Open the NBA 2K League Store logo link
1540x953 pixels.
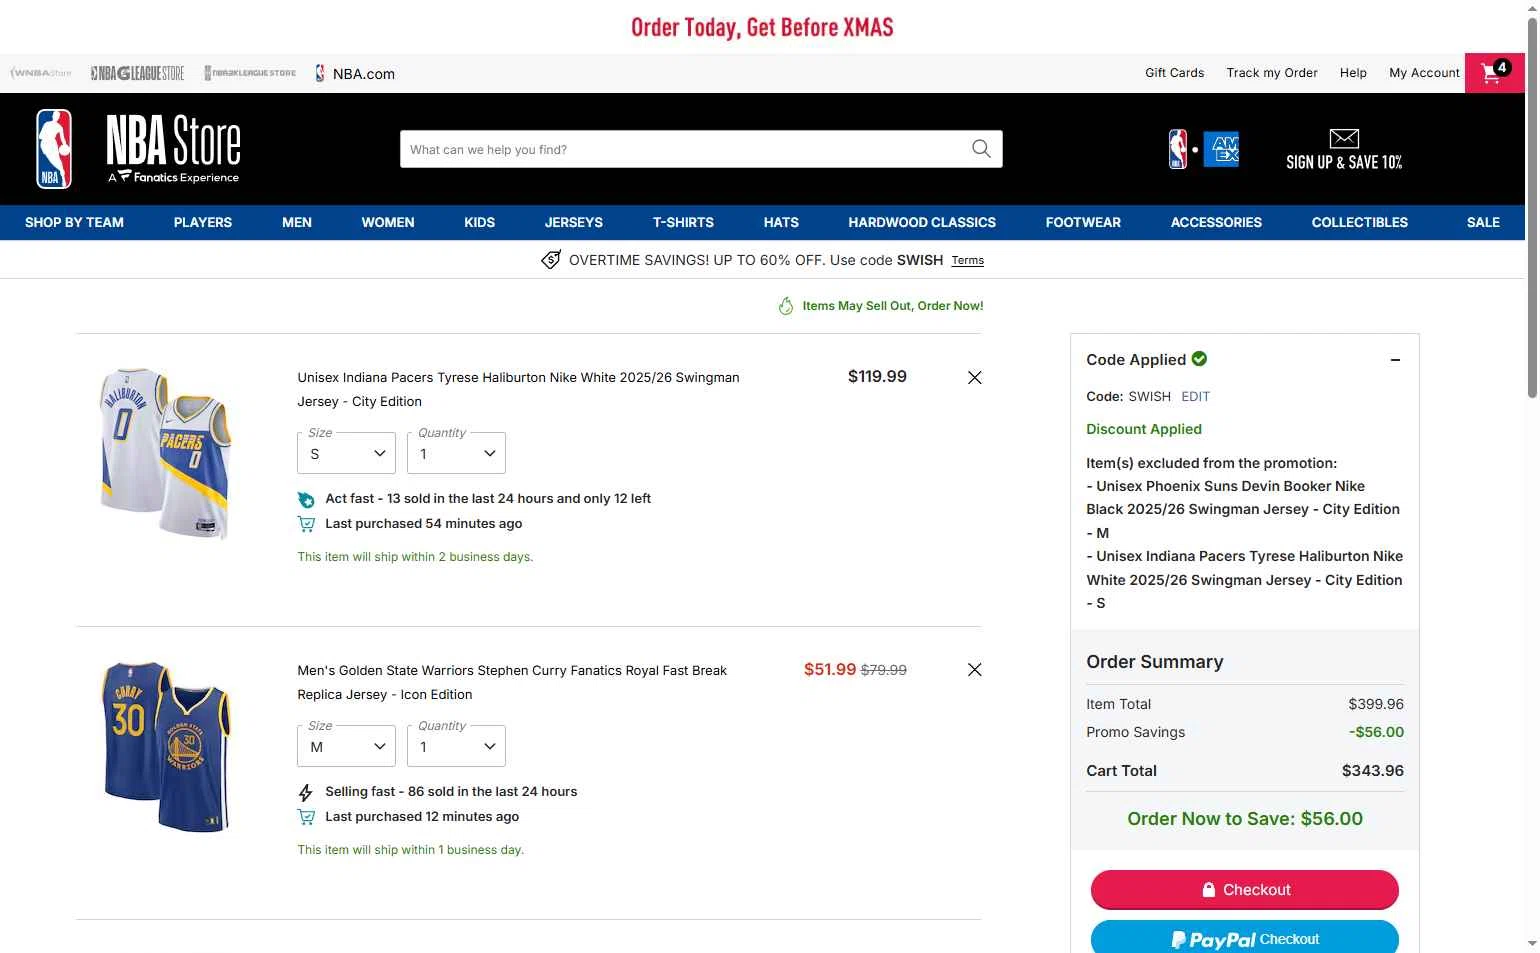pos(250,73)
